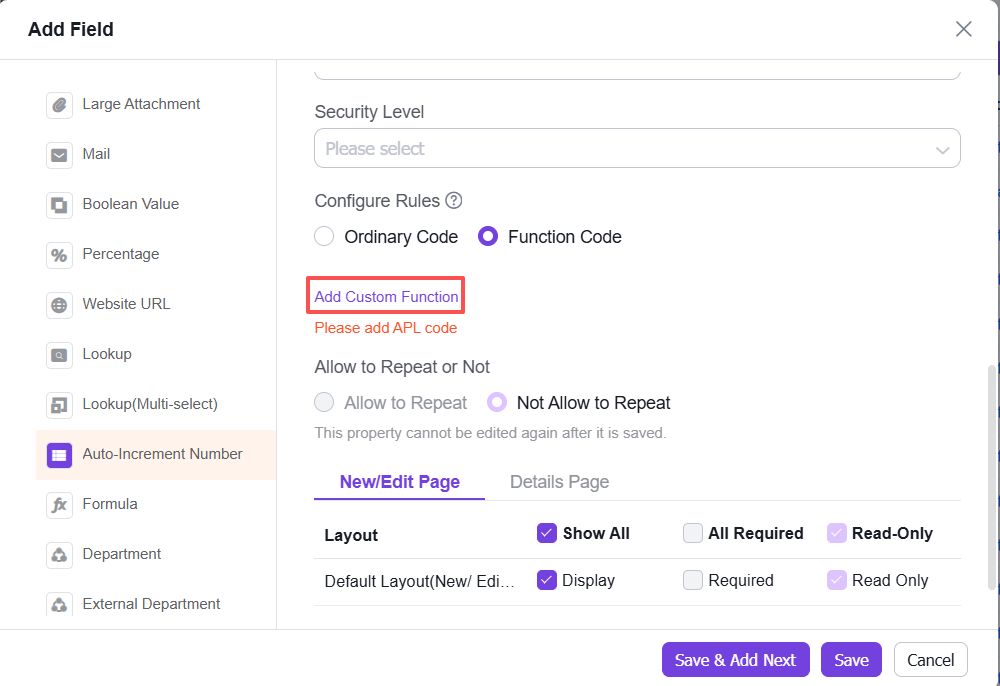Select Large Attachment field type label
The image size is (1000, 686).
tap(141, 104)
